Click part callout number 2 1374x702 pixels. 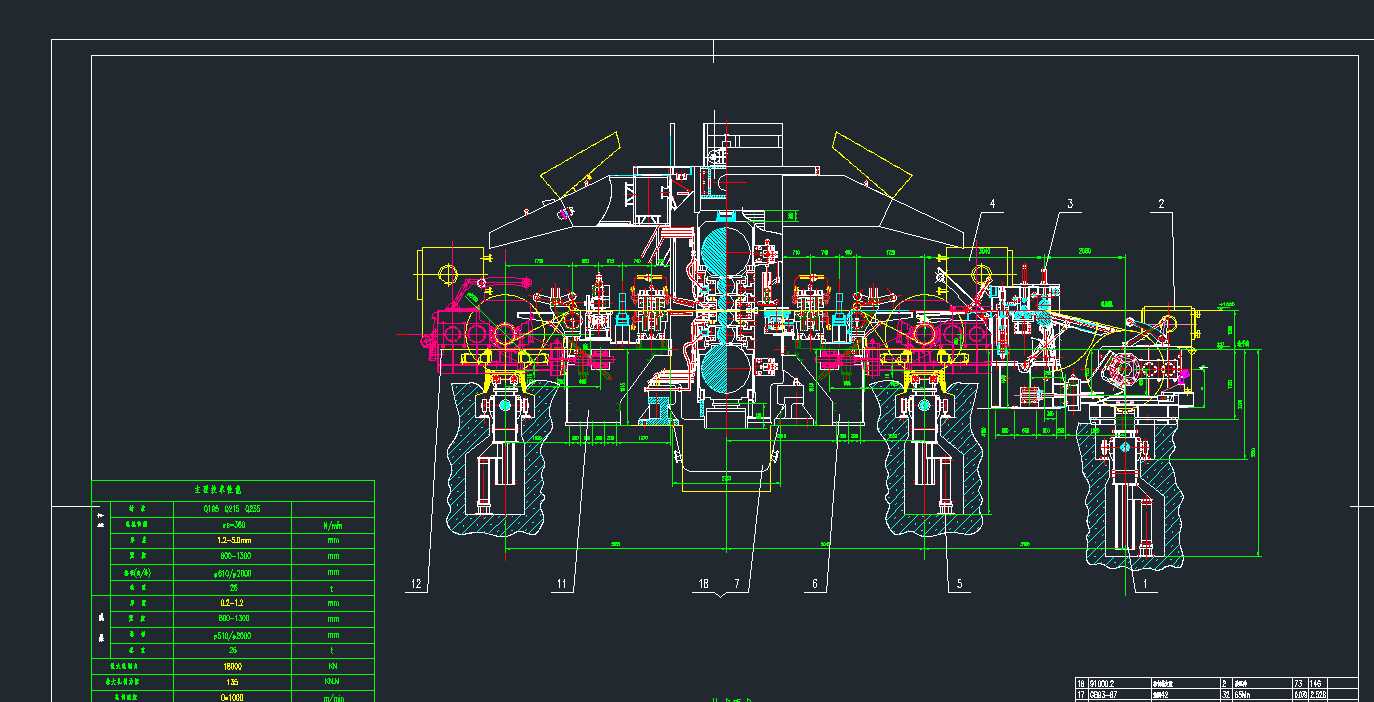[x=1161, y=204]
